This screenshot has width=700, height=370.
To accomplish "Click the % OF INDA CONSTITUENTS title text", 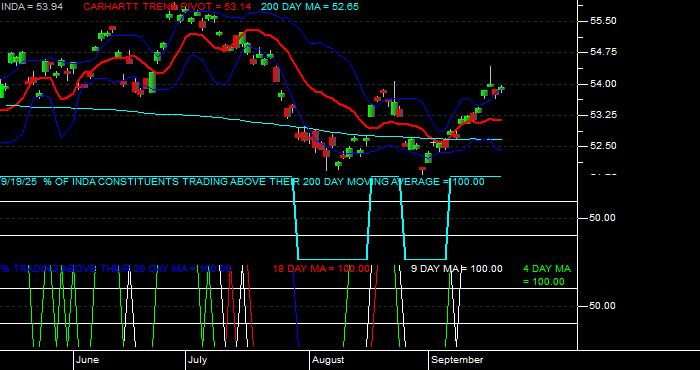I will point(263,182).
